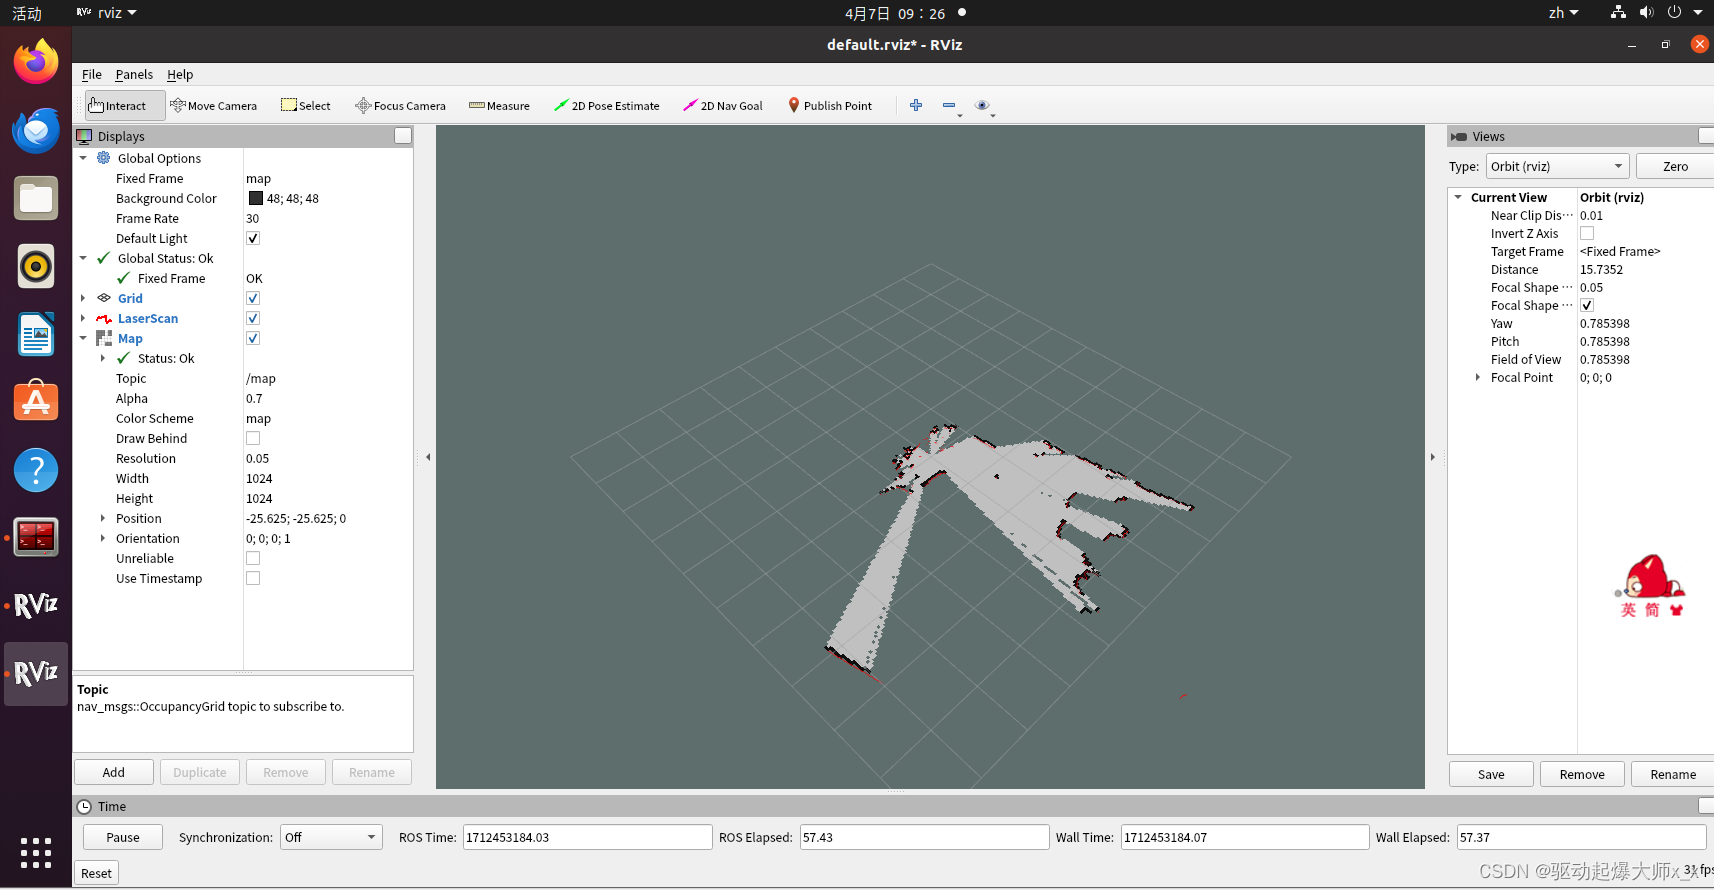Screen dimensions: 1714x890
Task: Open the Synchronization dropdown
Action: [331, 837]
